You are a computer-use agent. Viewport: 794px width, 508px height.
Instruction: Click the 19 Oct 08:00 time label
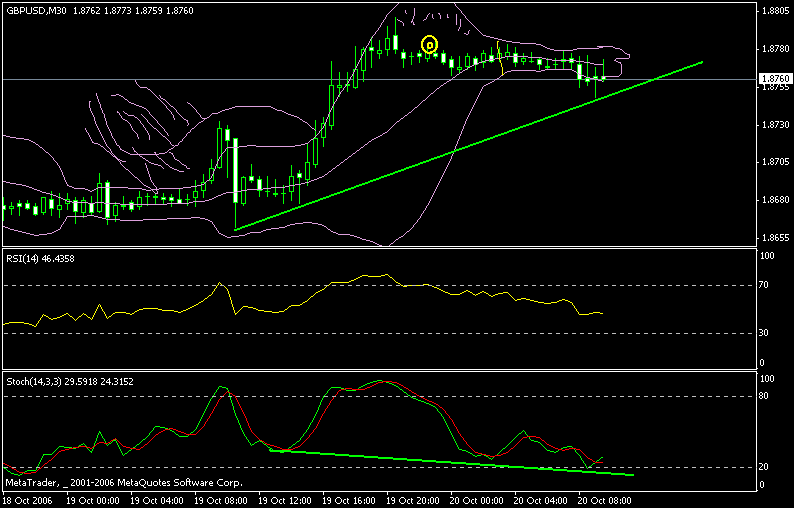(221, 501)
